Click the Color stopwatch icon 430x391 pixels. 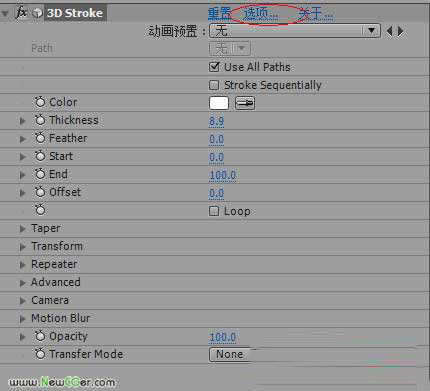[40, 102]
